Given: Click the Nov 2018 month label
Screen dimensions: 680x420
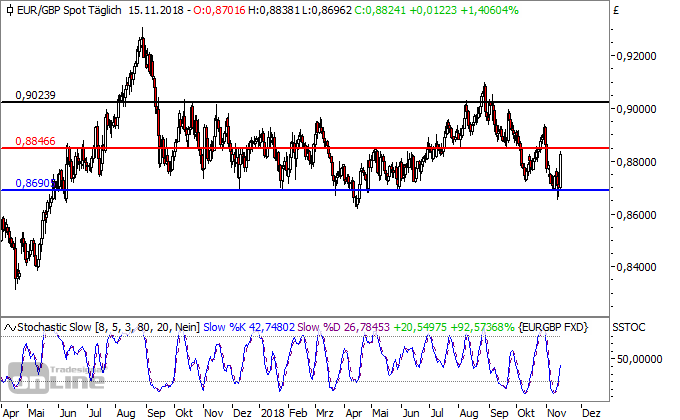Looking at the screenshot, I should (x=557, y=413).
